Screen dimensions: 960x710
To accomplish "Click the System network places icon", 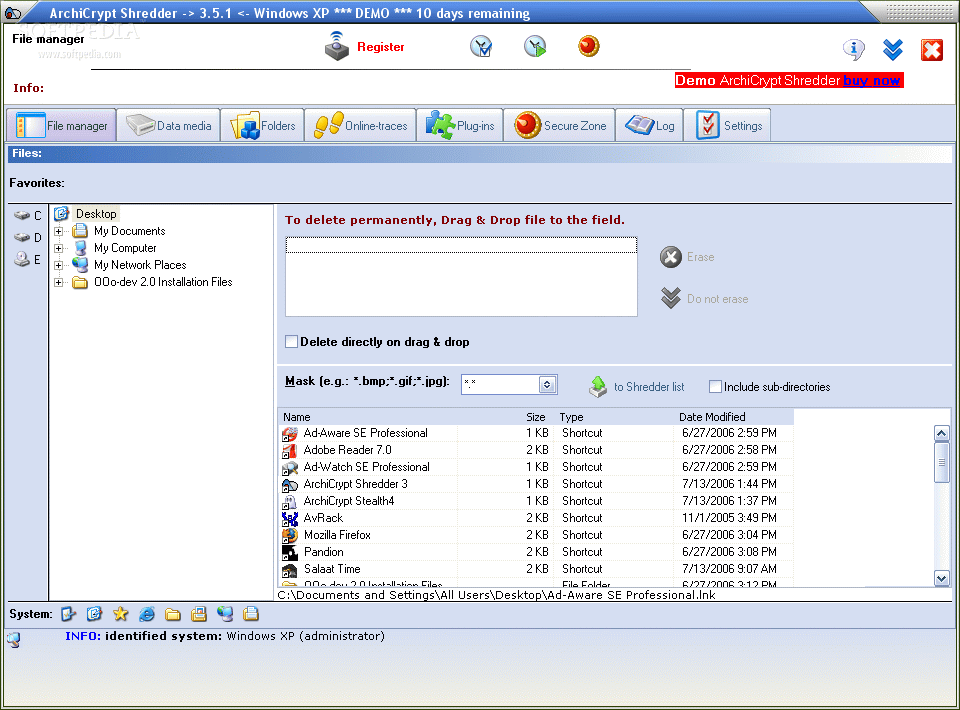I will [x=225, y=614].
